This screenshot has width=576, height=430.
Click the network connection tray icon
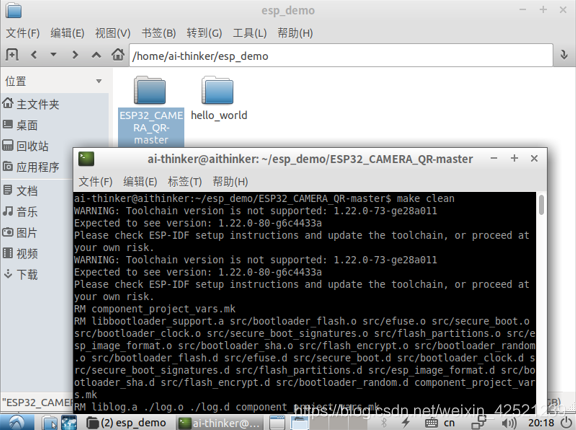(x=479, y=423)
